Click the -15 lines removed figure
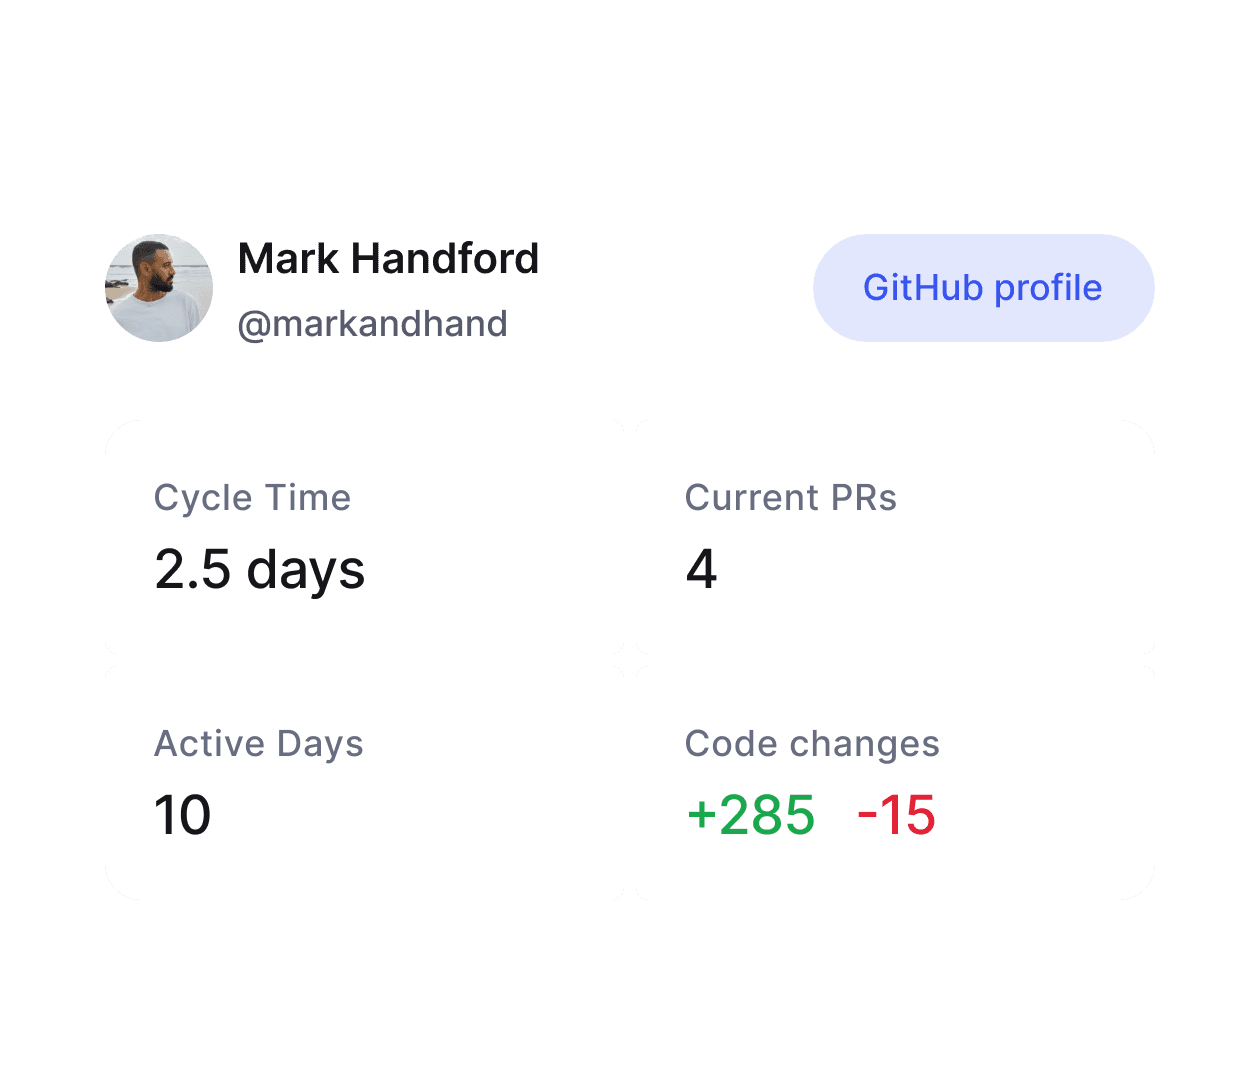Viewport: 1260px width, 1074px height. pyautogui.click(x=895, y=815)
